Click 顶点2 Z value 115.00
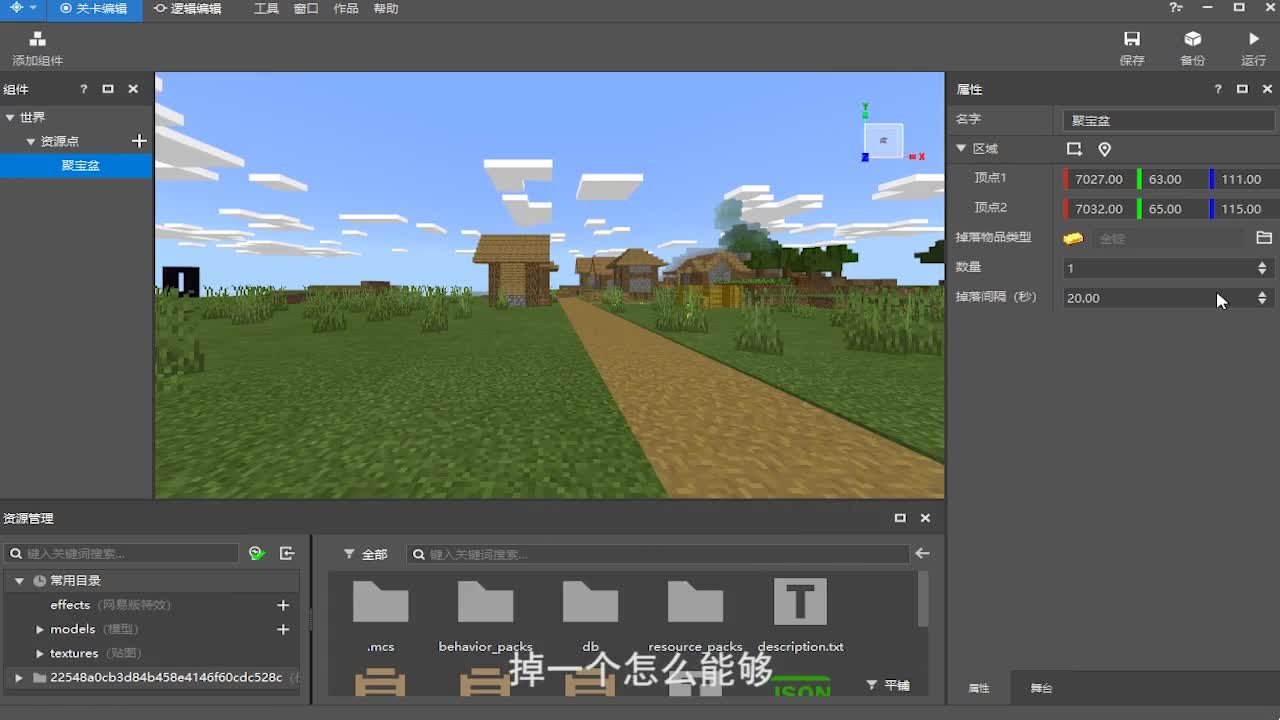 click(x=1245, y=209)
